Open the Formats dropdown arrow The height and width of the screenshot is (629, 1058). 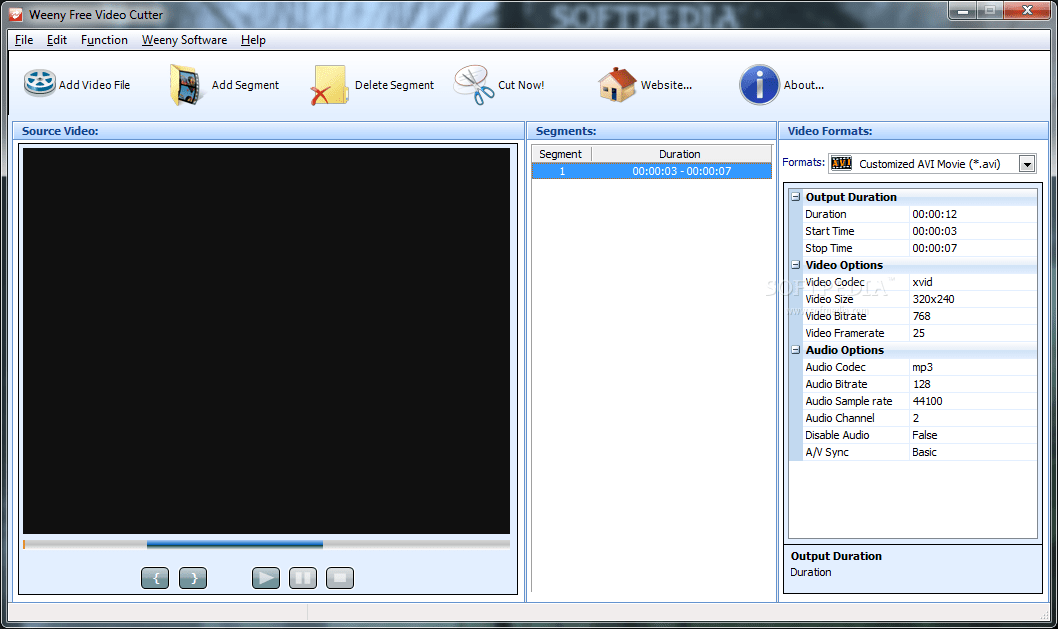tap(1027, 164)
